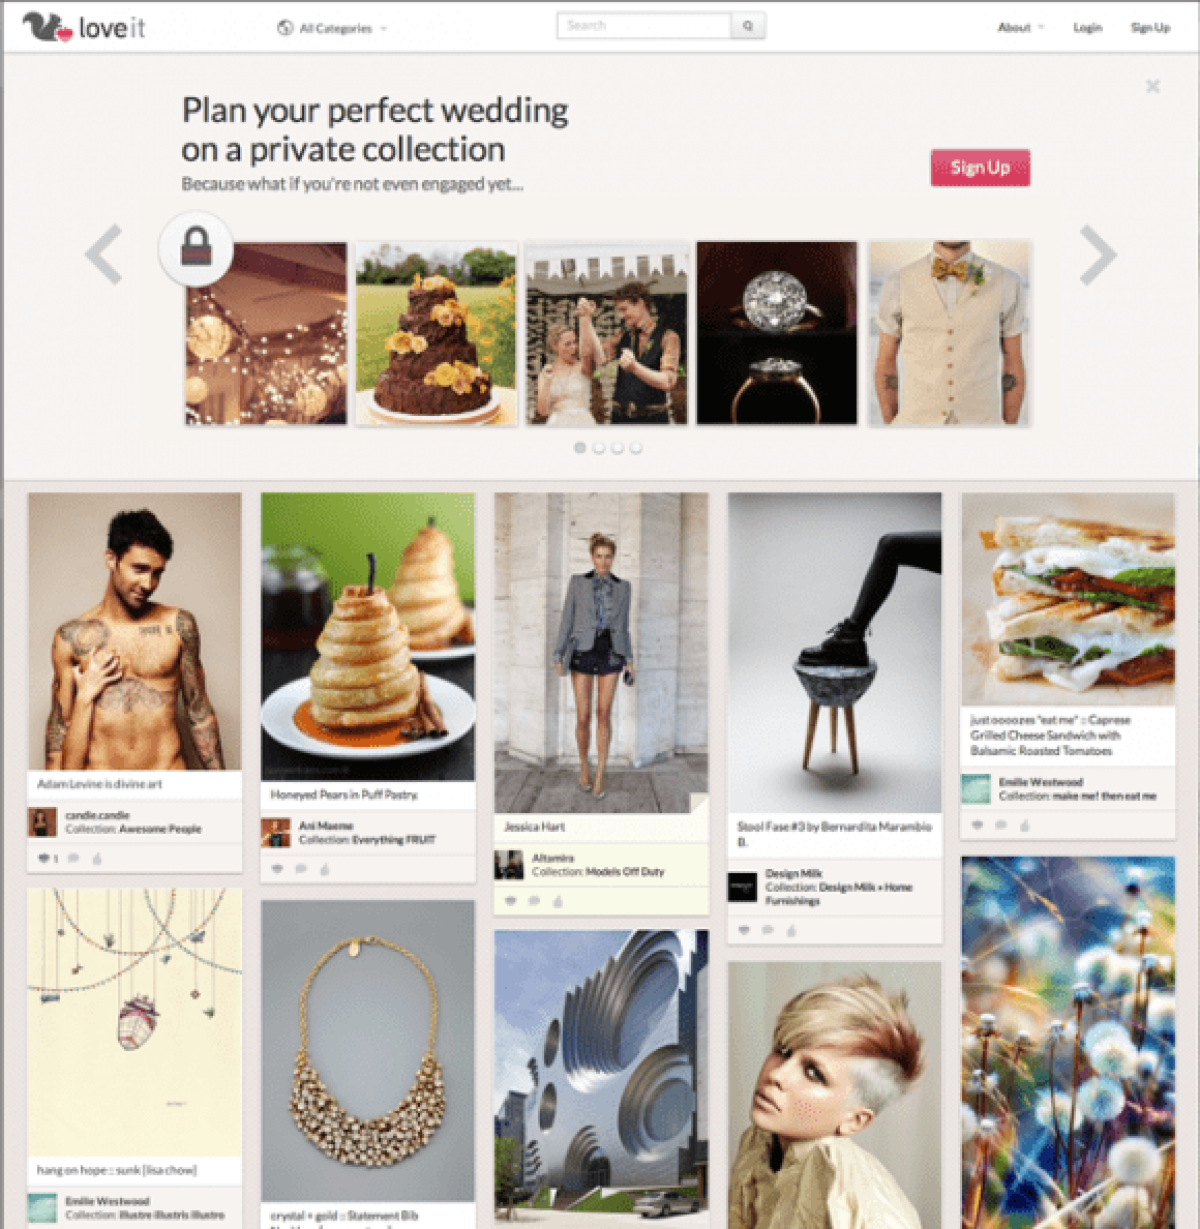Click the search magnifier button
The height and width of the screenshot is (1229, 1200).
tap(748, 26)
